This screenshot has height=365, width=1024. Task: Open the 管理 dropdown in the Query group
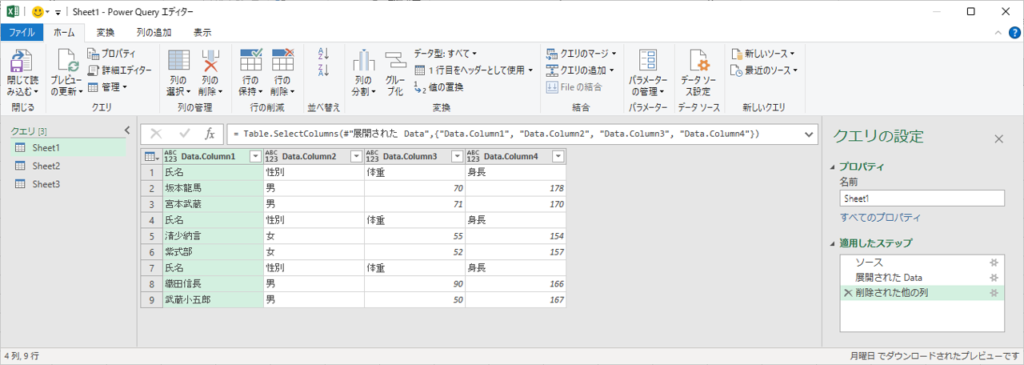[108, 86]
